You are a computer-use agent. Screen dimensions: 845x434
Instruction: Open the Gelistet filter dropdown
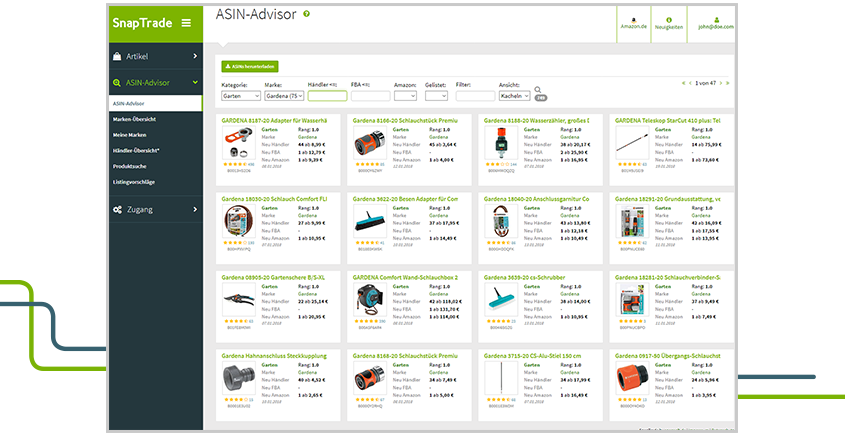(436, 95)
